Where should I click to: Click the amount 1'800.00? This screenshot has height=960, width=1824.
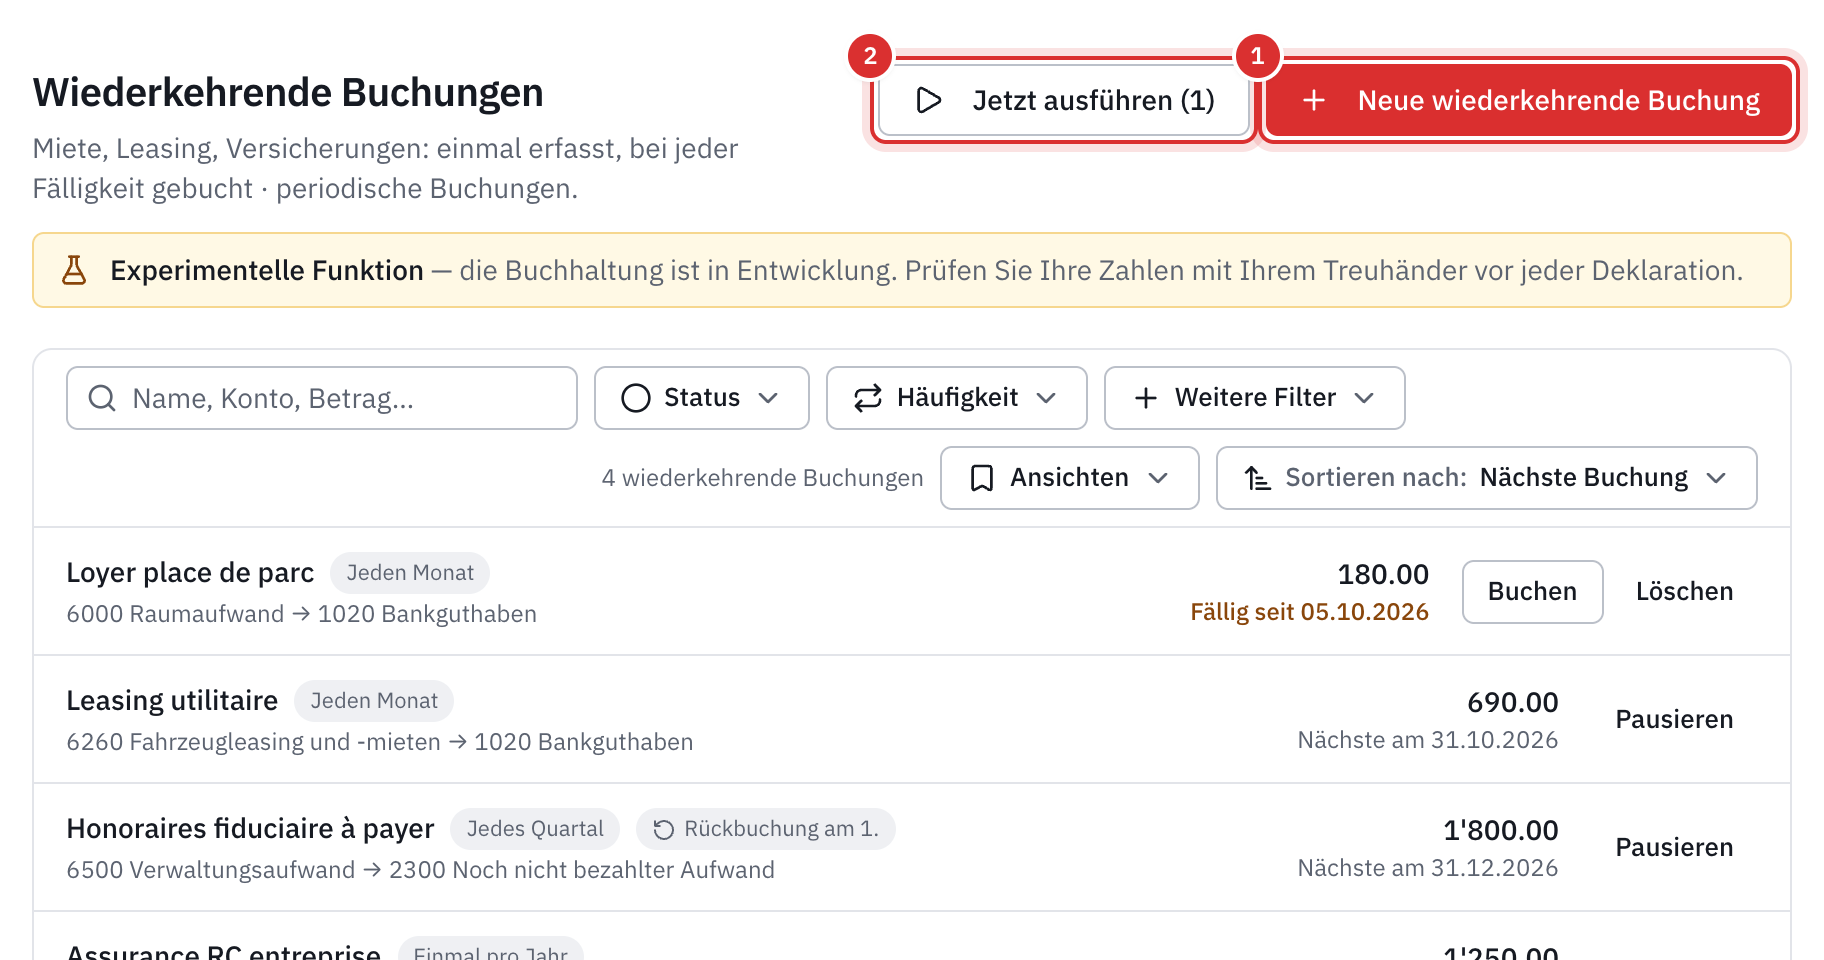[1501, 830]
